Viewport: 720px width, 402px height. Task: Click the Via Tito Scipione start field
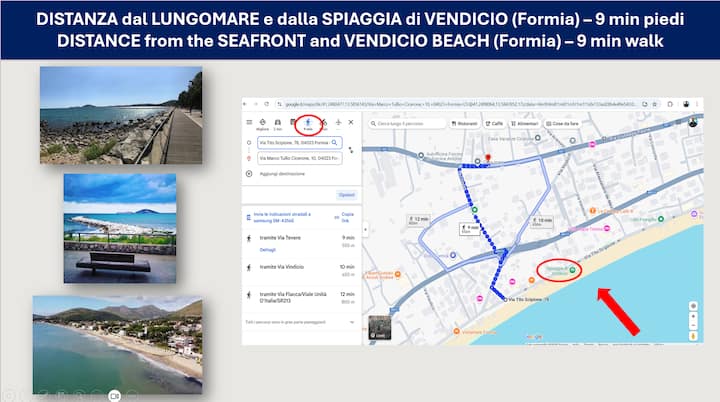[299, 143]
